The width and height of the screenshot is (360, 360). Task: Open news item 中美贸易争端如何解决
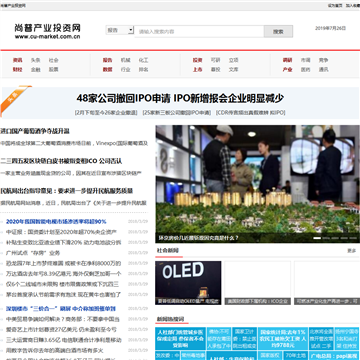tap(63, 319)
